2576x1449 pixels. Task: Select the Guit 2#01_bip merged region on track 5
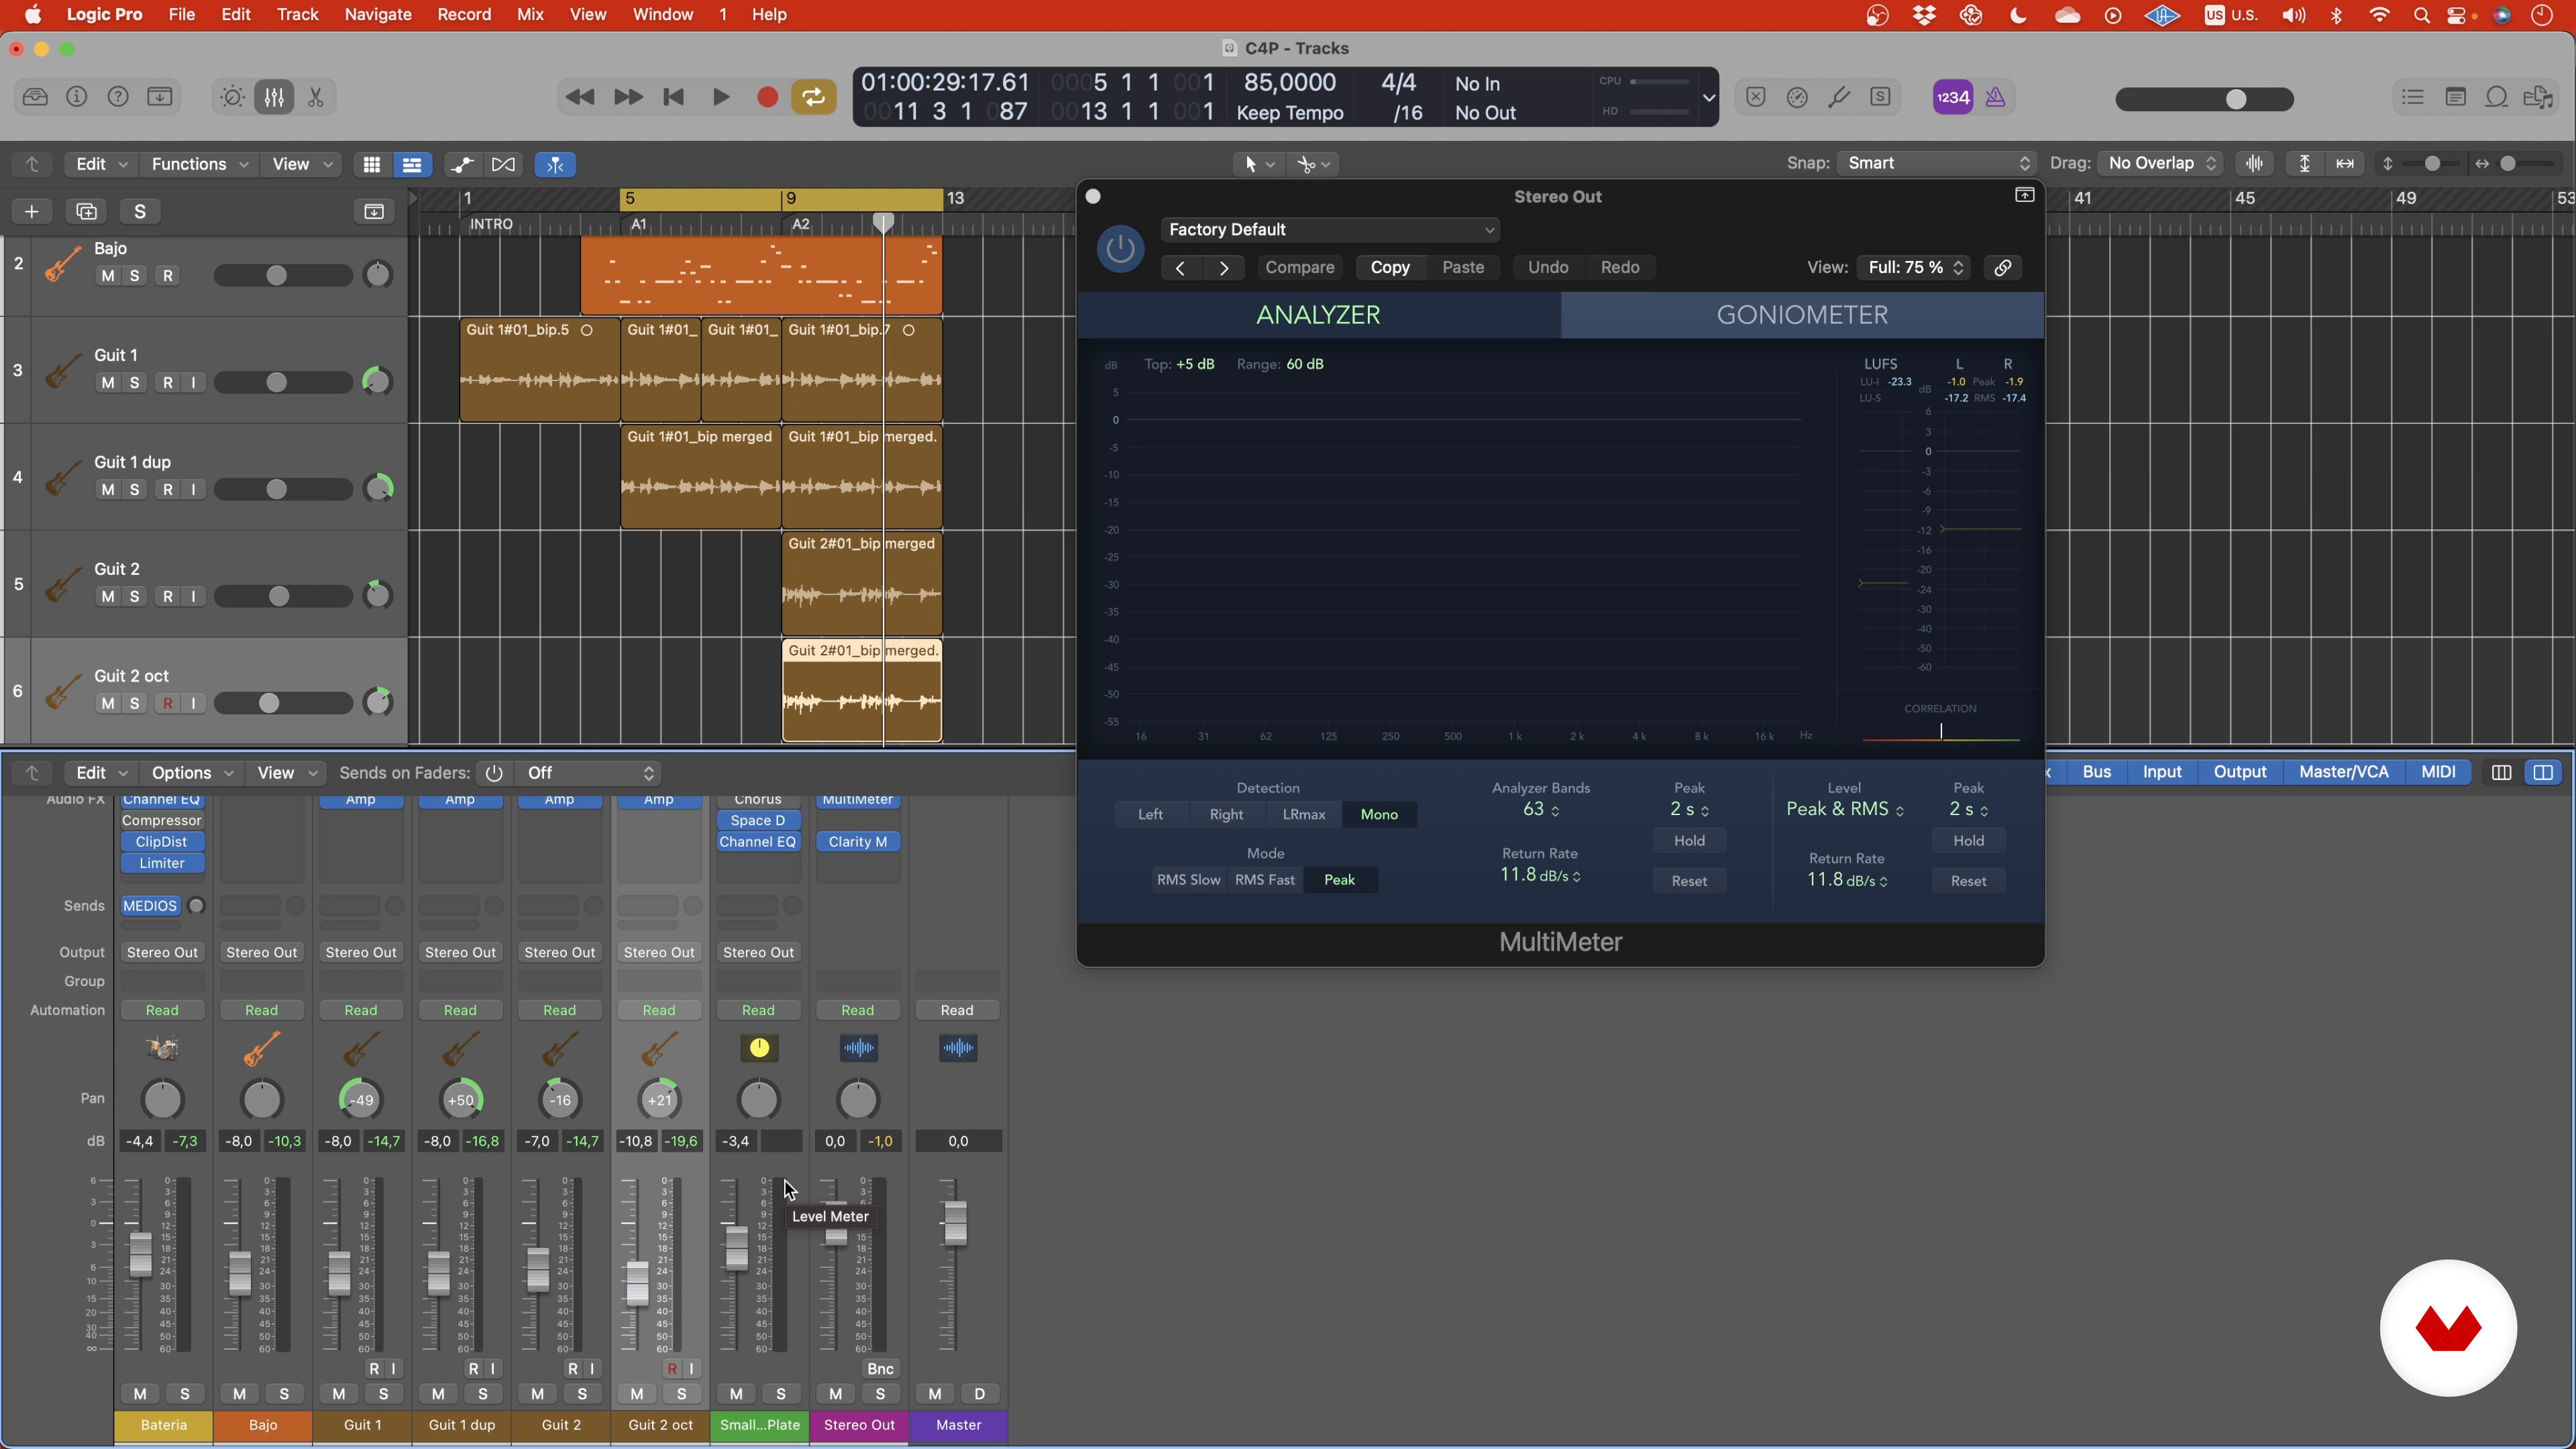(x=861, y=584)
